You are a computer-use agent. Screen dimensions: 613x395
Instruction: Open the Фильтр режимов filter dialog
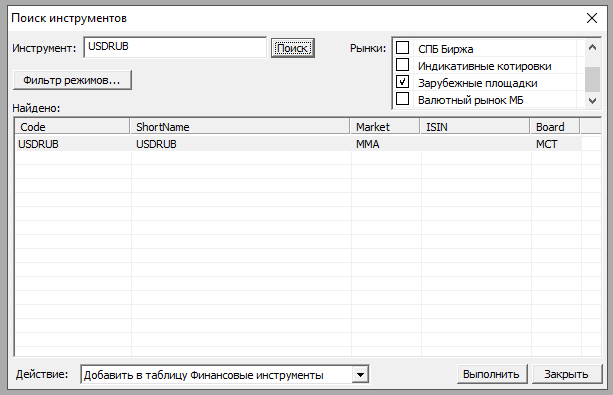tap(72, 80)
